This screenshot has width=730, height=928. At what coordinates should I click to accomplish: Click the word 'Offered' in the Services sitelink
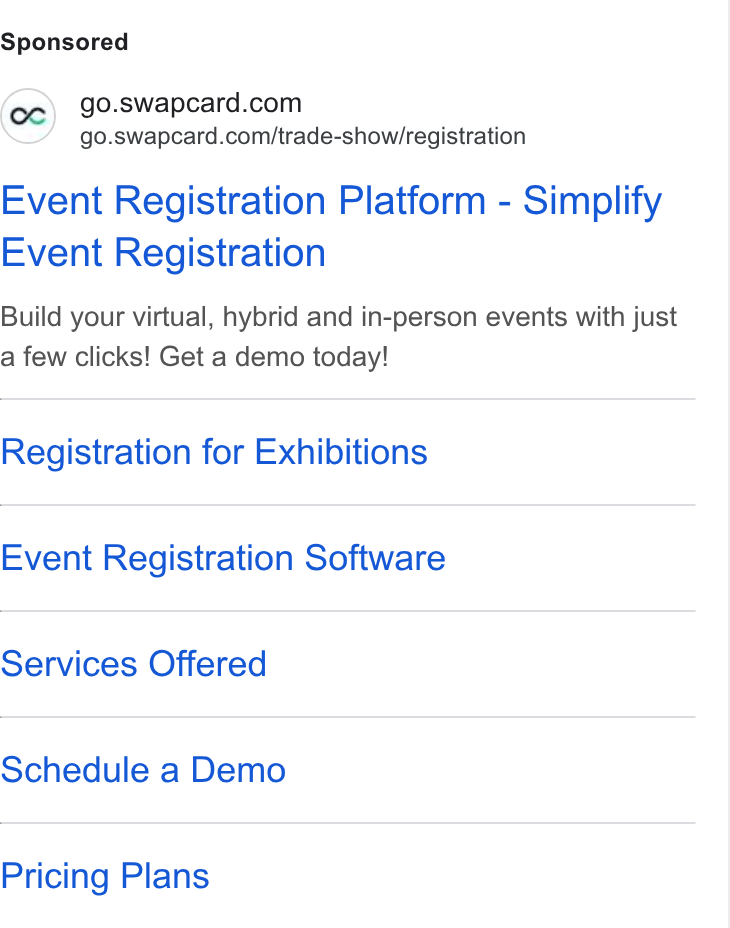[207, 663]
